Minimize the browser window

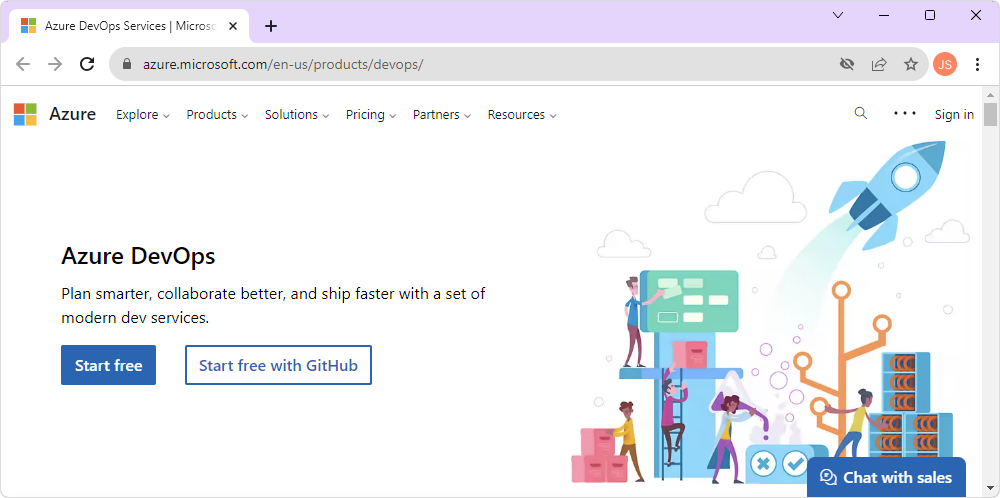pos(884,15)
